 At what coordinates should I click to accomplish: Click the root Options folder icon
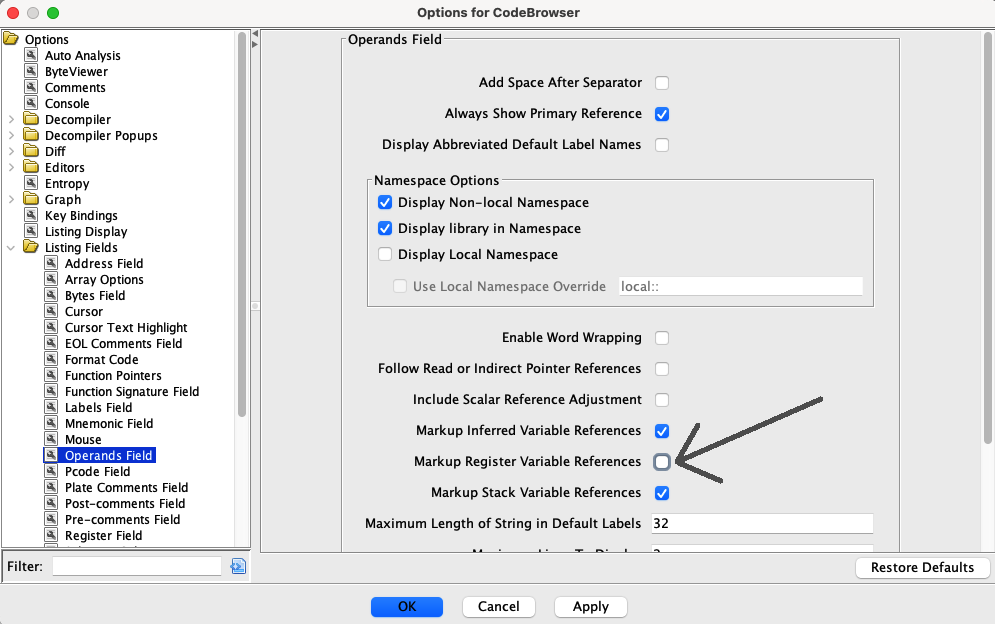click(x=11, y=39)
